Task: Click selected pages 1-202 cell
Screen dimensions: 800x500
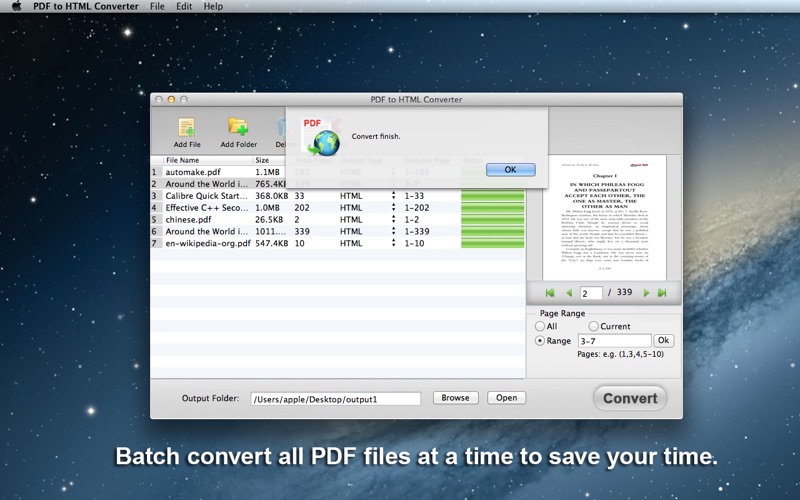Action: [417, 208]
